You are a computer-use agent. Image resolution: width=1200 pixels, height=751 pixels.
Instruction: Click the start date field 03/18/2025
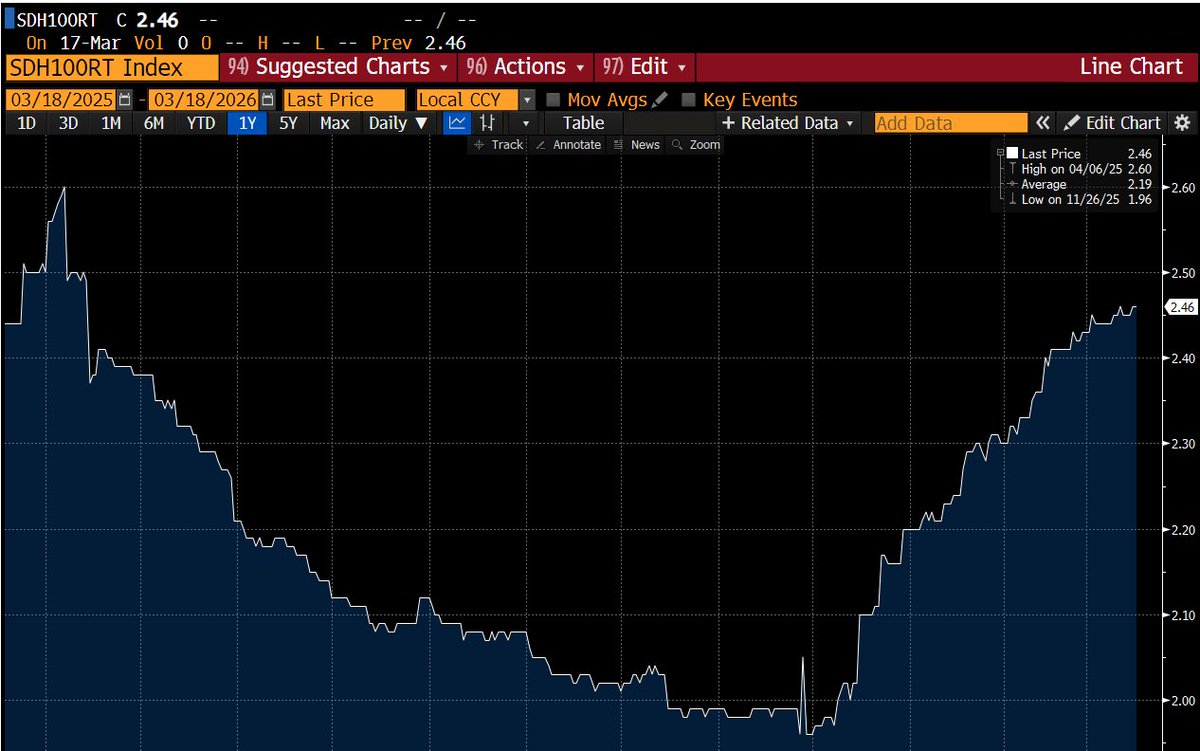click(x=61, y=100)
